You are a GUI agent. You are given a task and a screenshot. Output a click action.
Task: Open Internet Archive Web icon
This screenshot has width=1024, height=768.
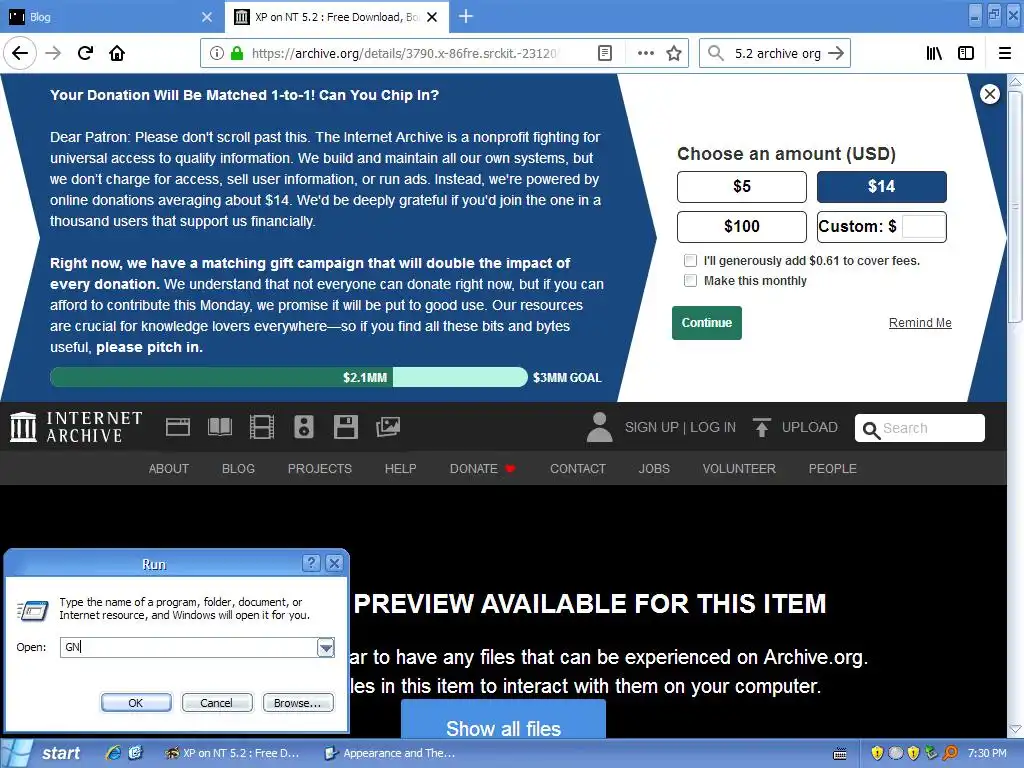[x=178, y=427]
